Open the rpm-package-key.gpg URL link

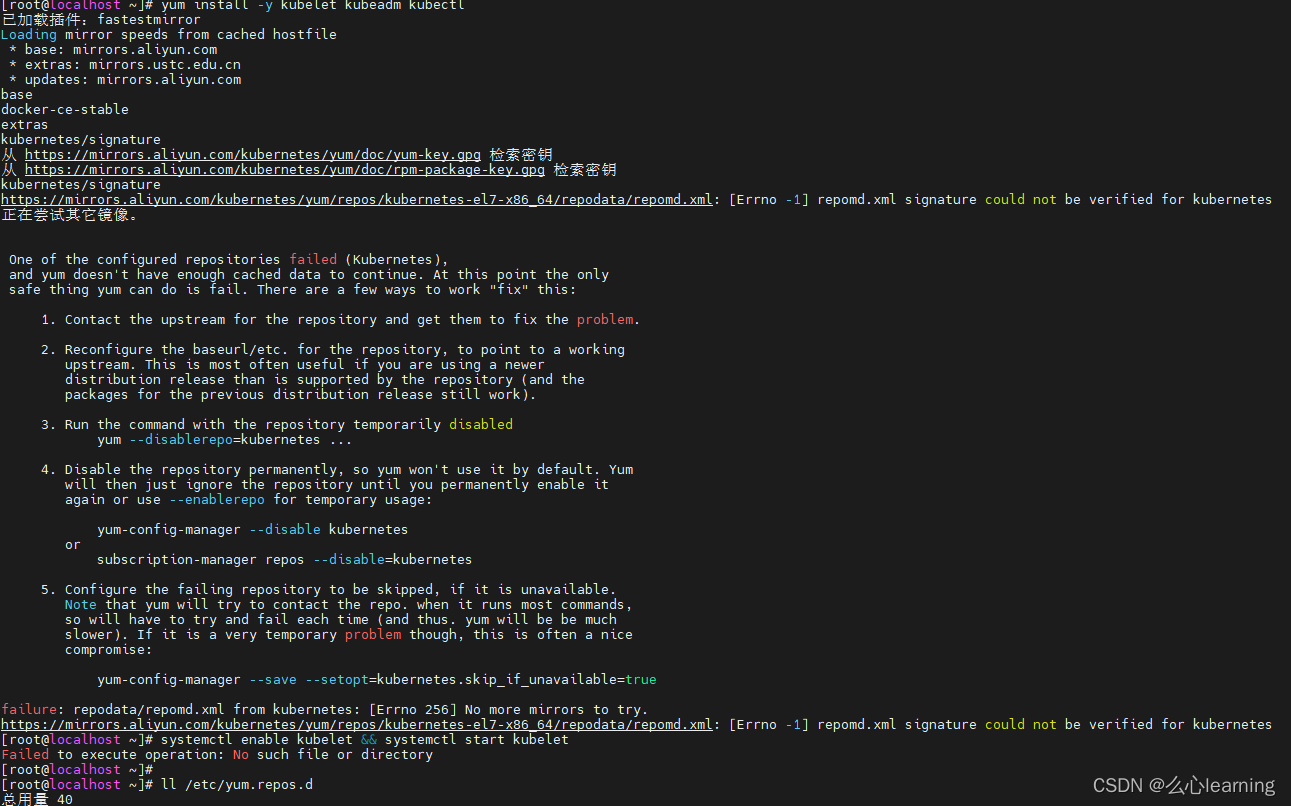(285, 170)
